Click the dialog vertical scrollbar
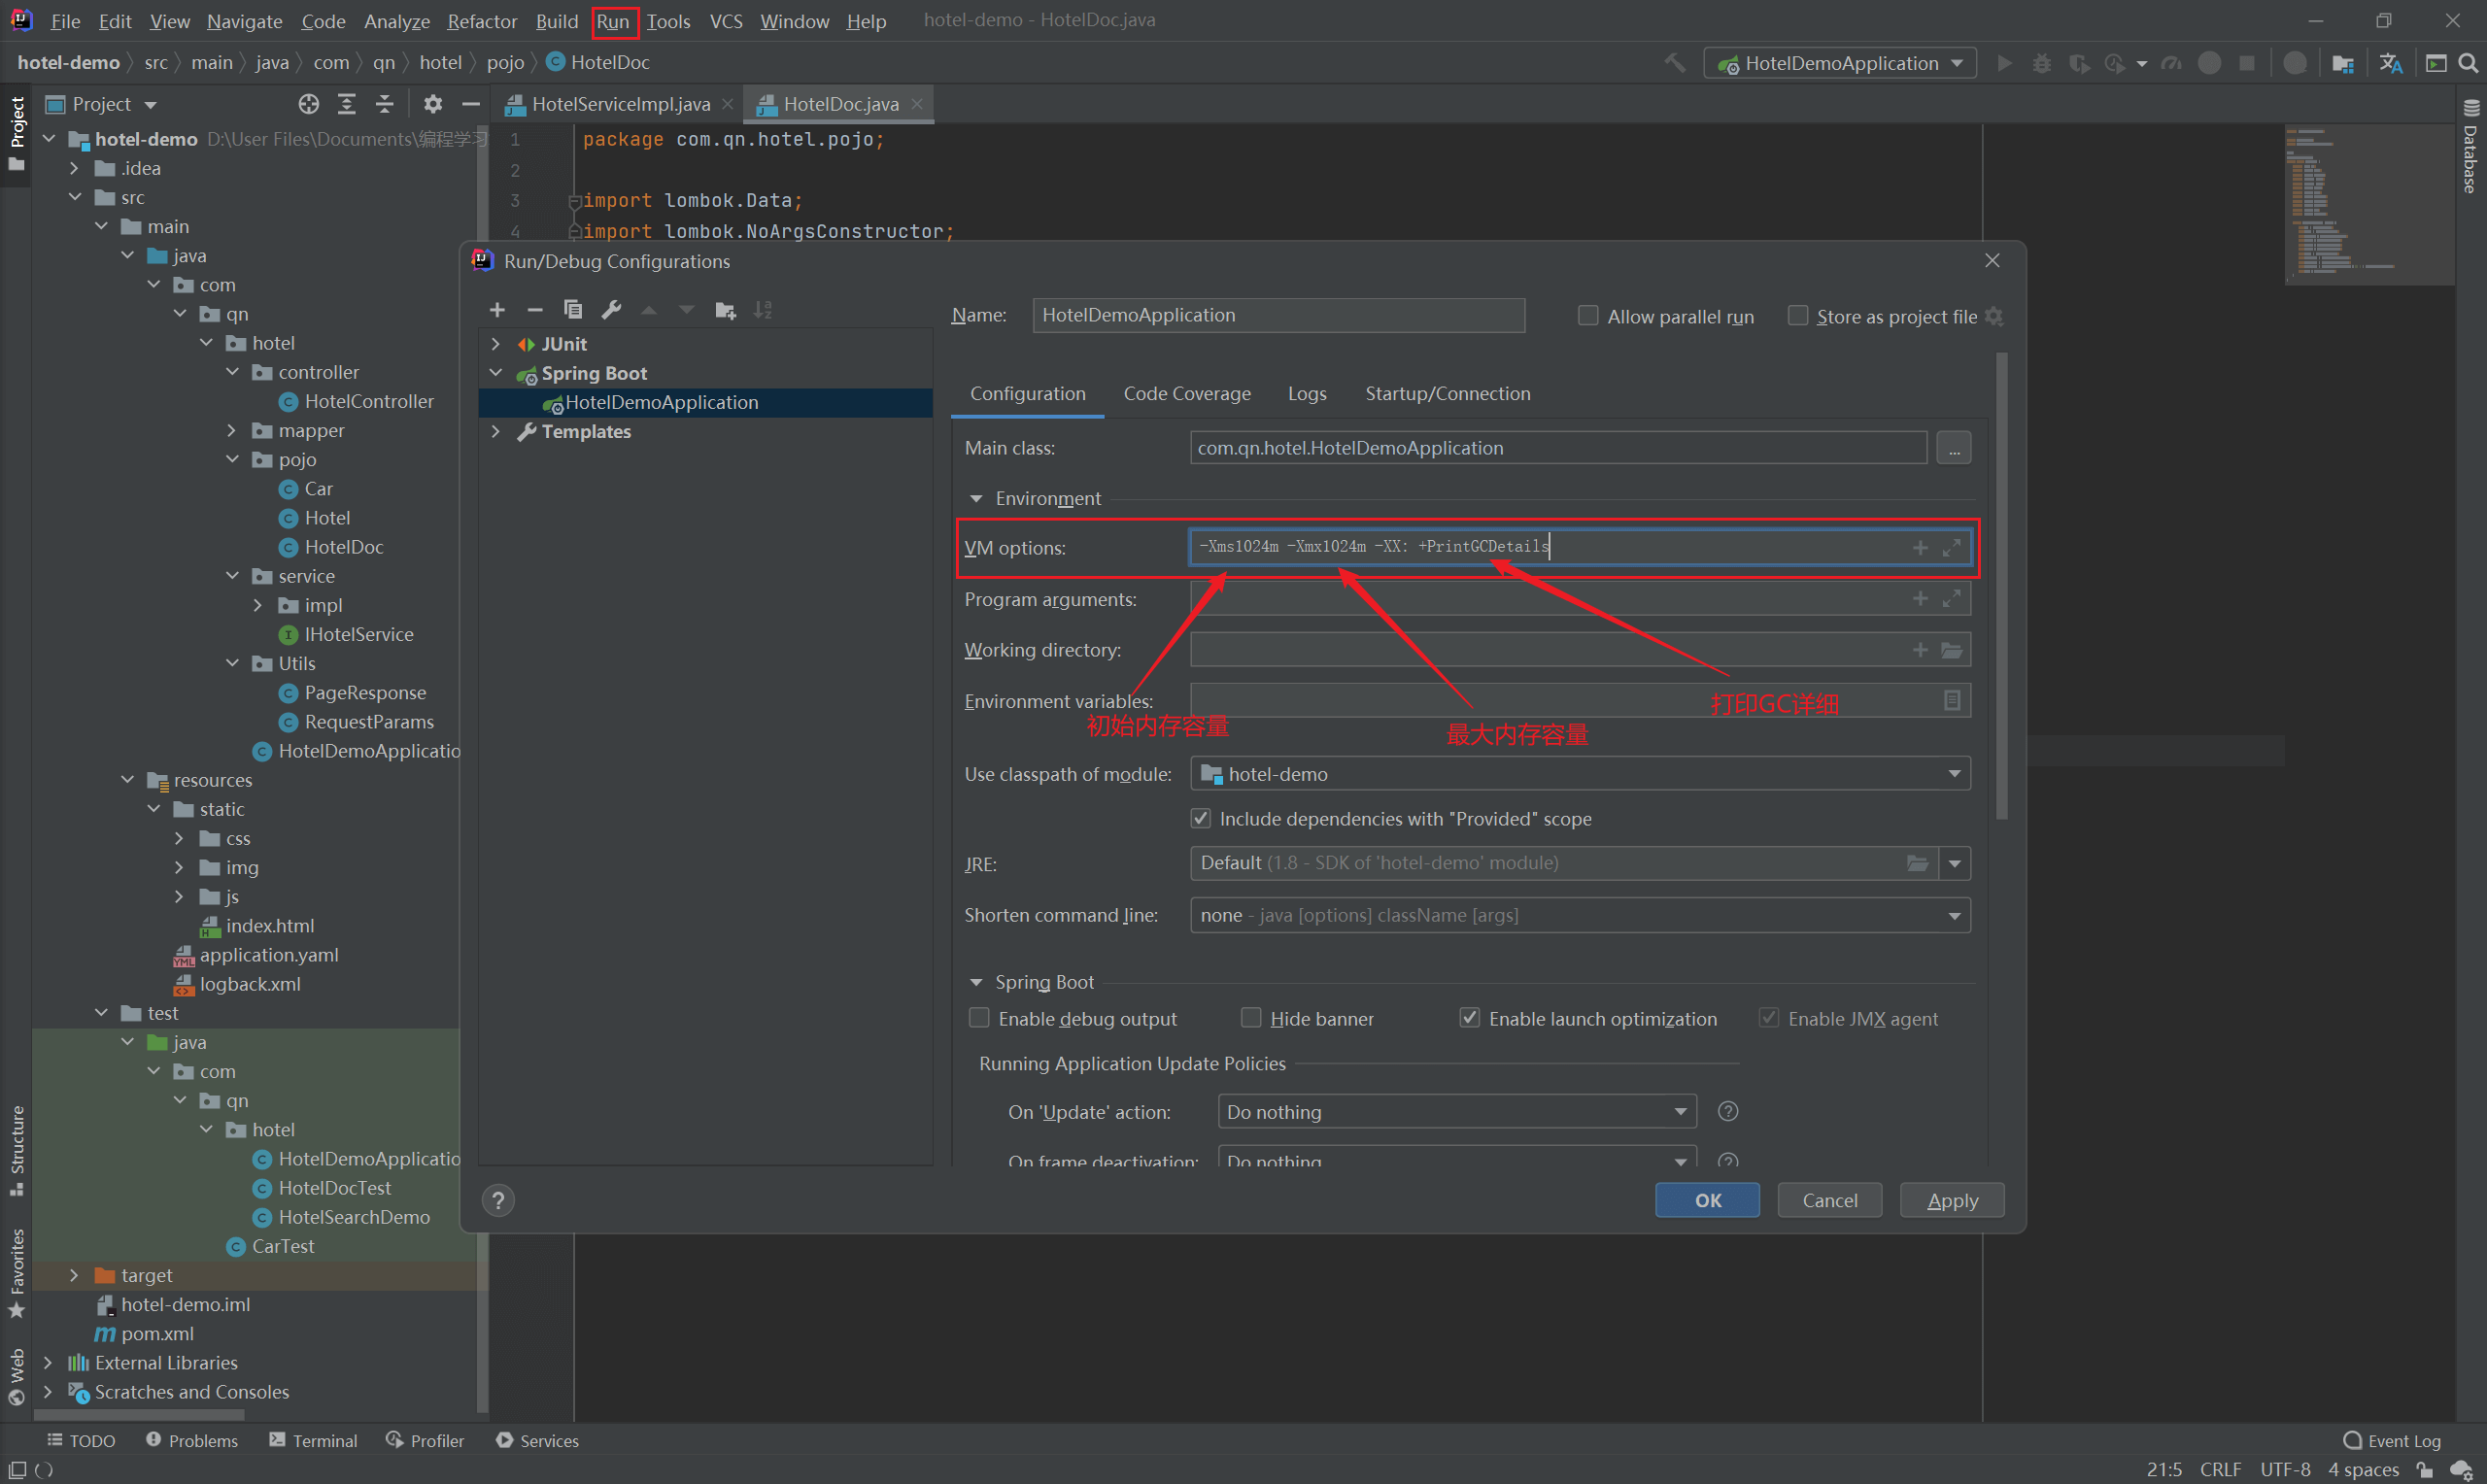 2001,586
